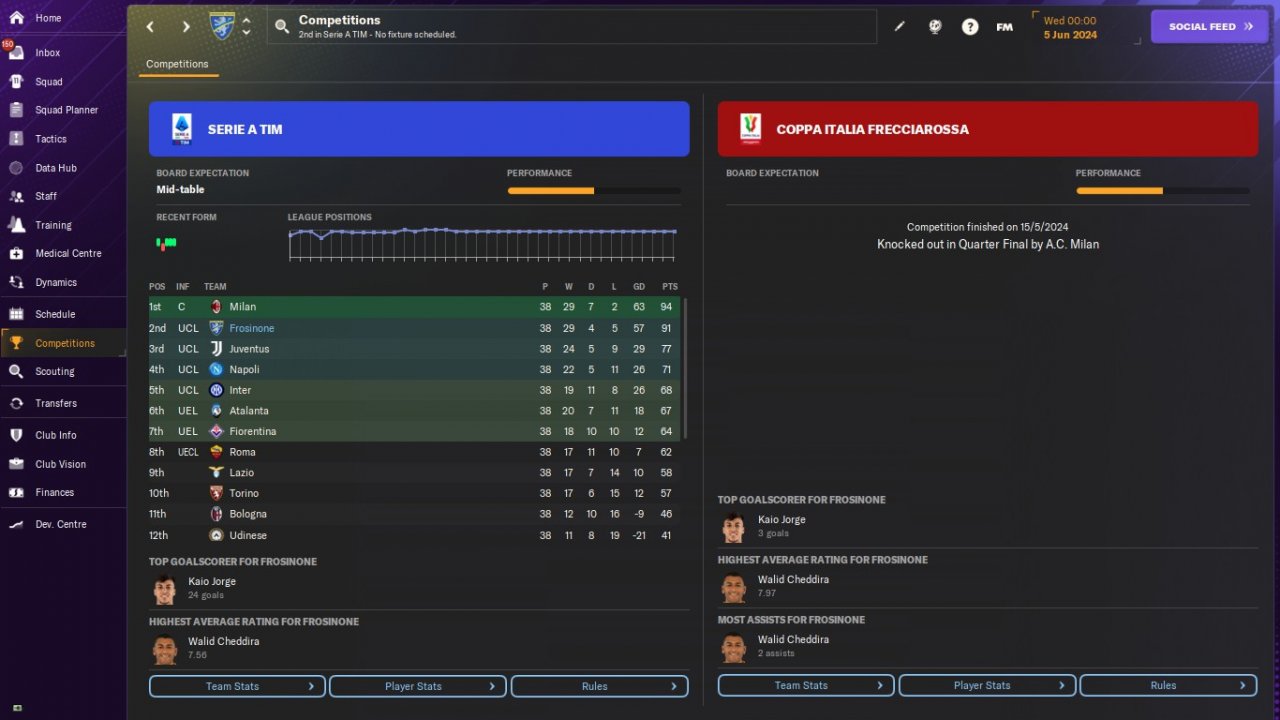Open Rules under Serie A TIM
The width and height of the screenshot is (1280, 720).
pyautogui.click(x=599, y=686)
